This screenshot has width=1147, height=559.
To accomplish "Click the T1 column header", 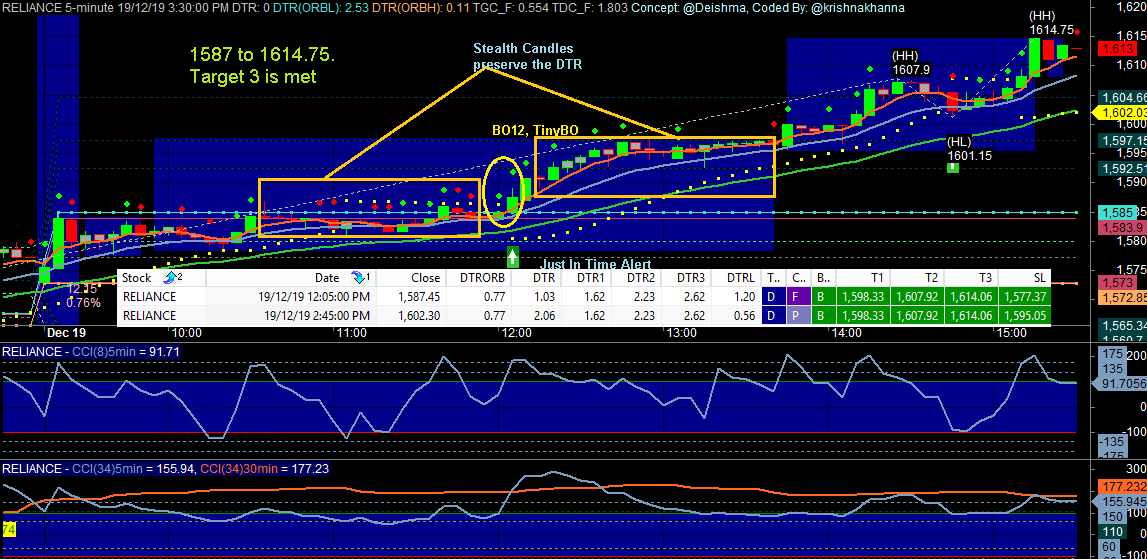I will point(877,278).
